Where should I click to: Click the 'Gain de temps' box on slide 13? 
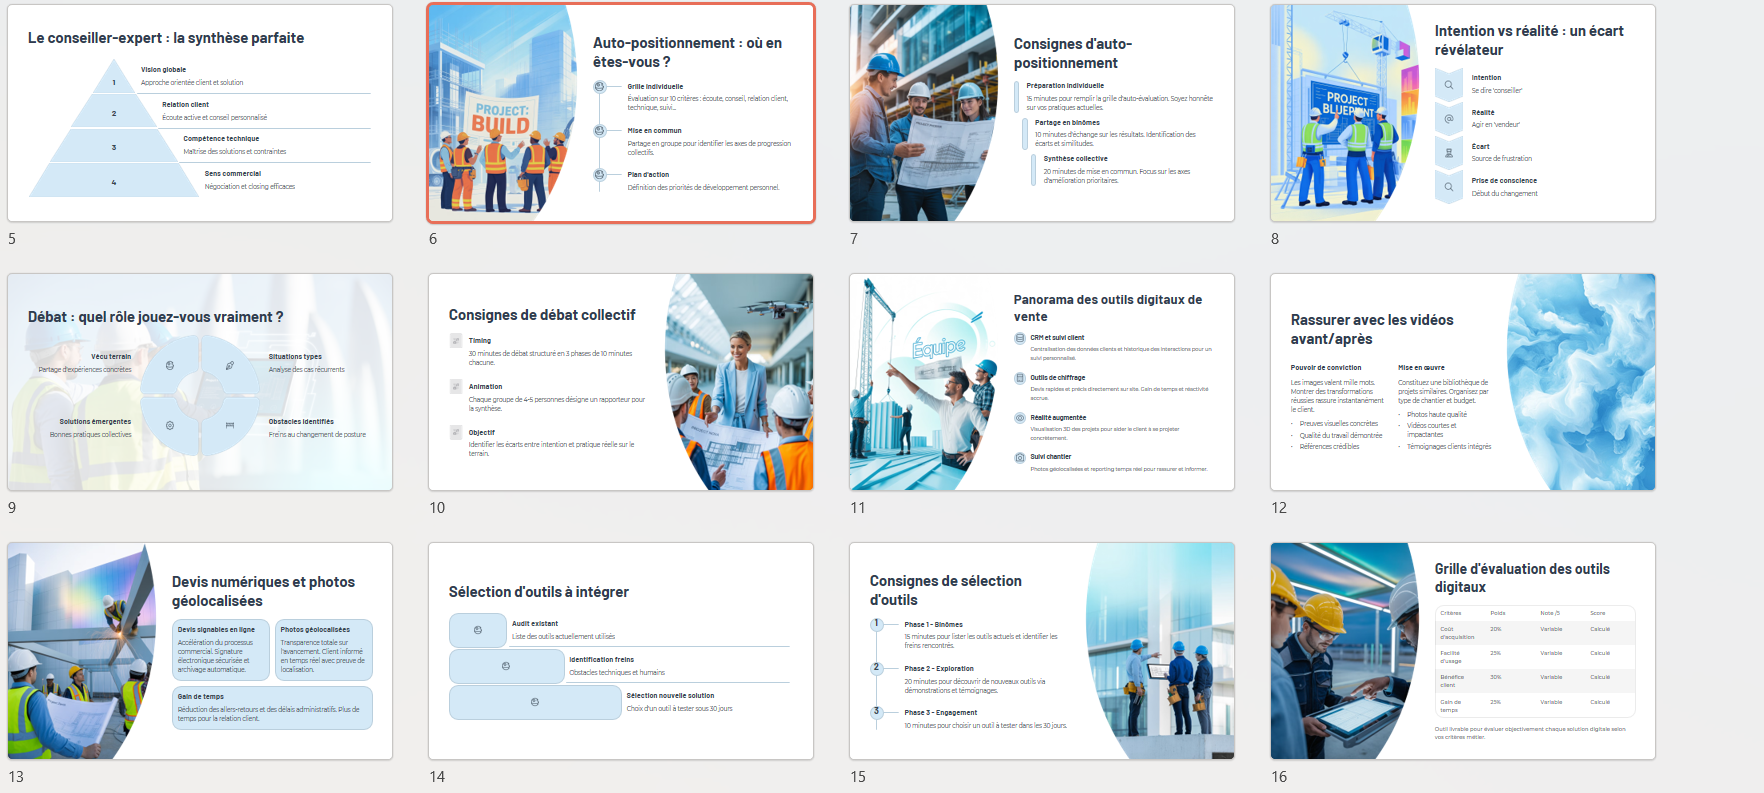(272, 707)
